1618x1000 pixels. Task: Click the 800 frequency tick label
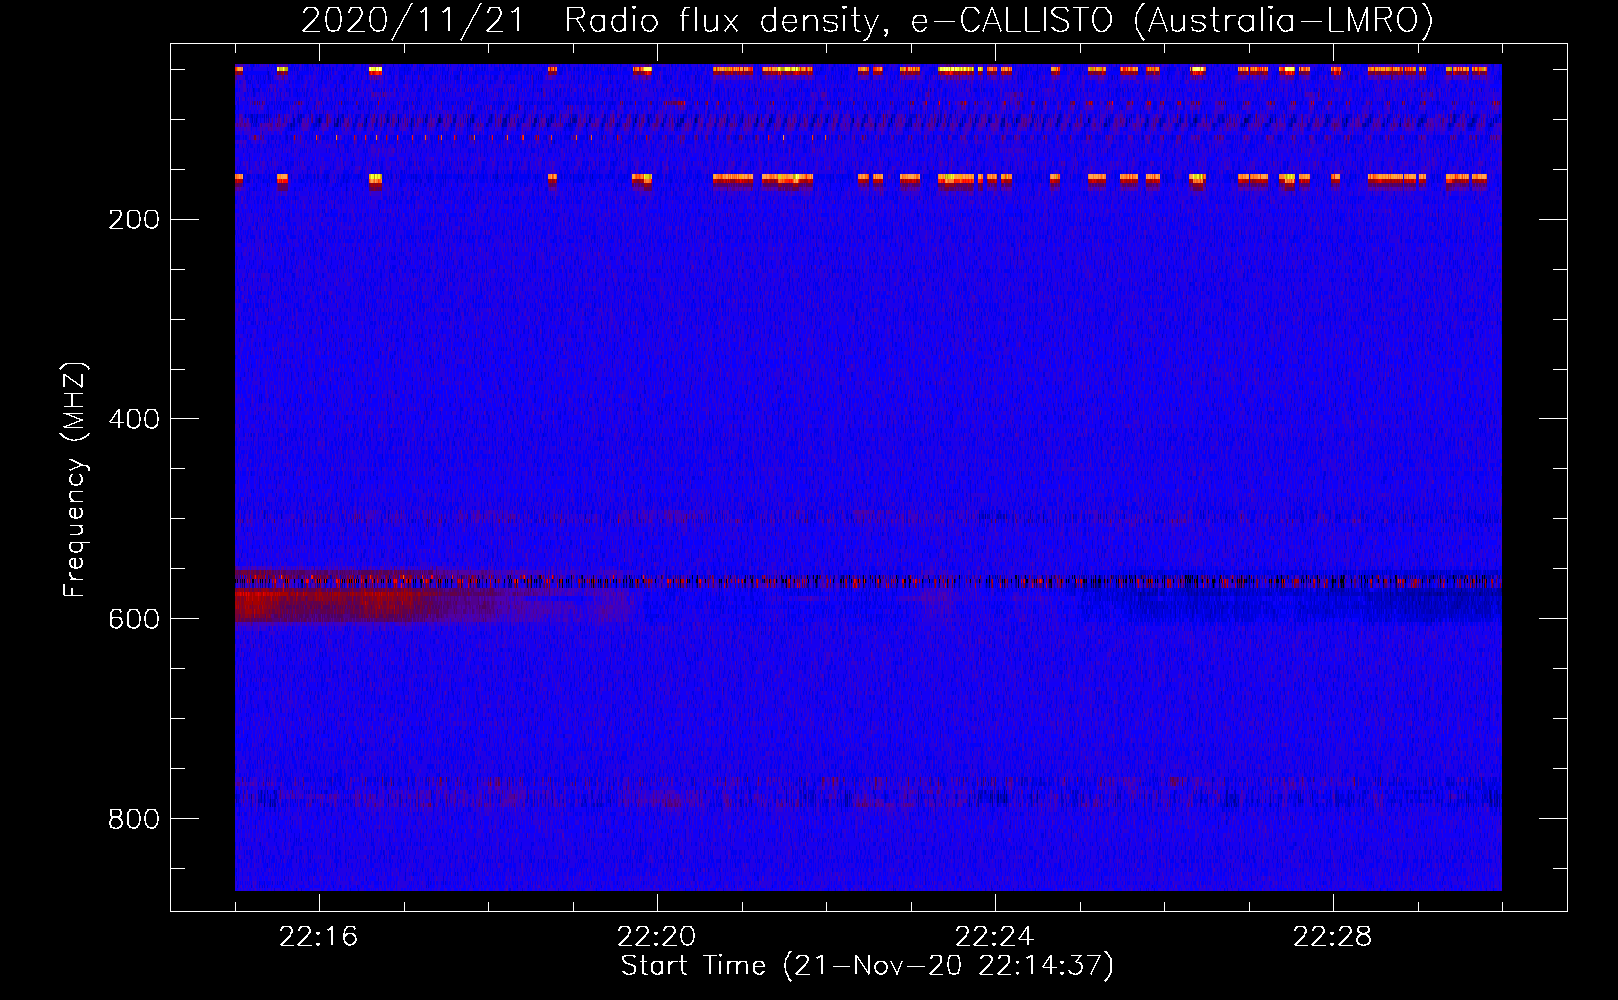(134, 820)
